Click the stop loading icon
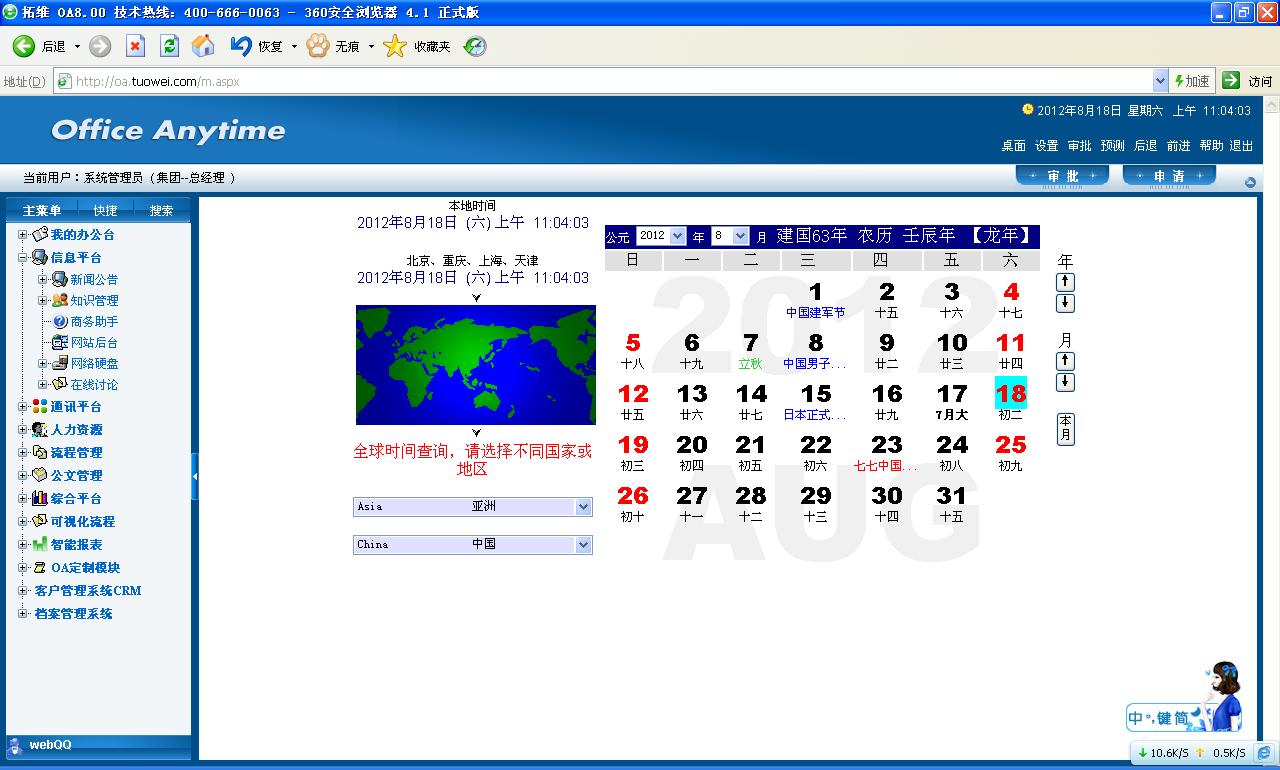The height and width of the screenshot is (770, 1280). click(135, 46)
